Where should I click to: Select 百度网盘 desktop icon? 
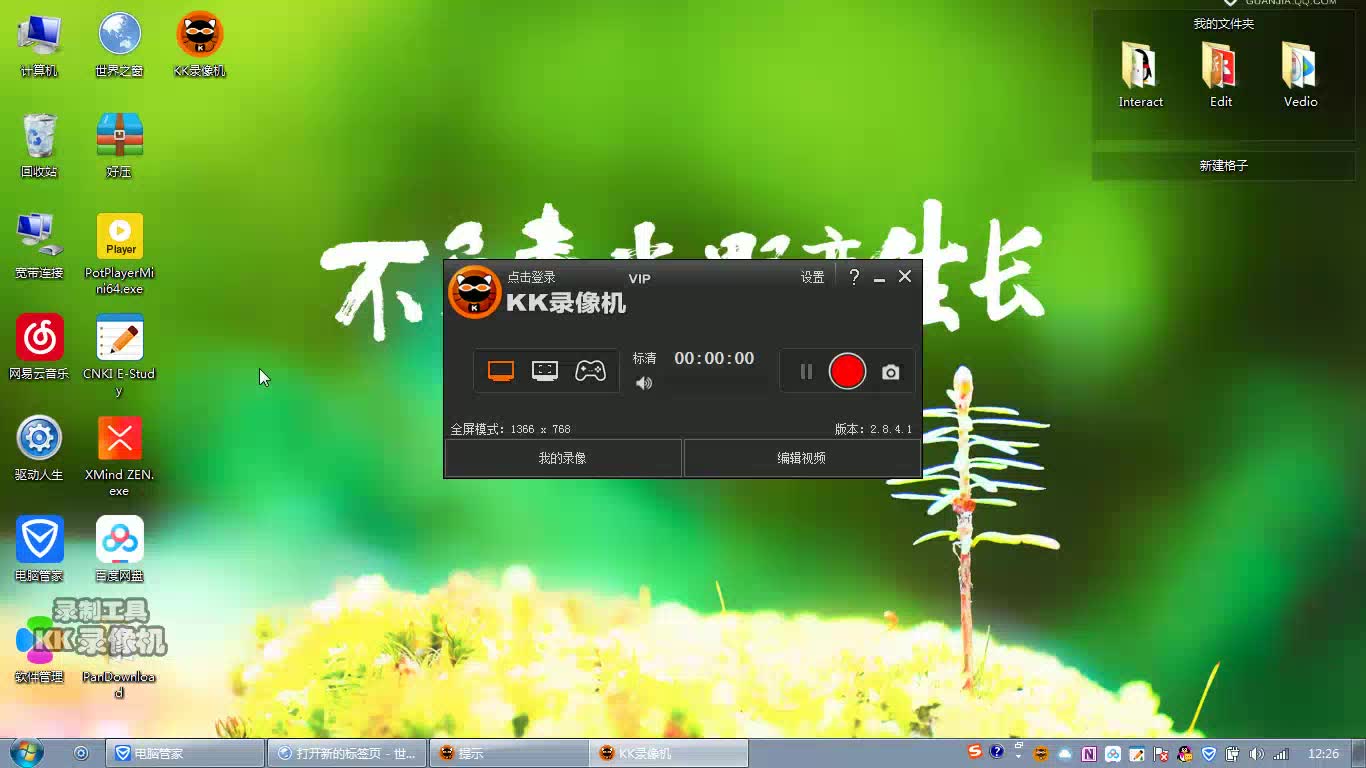120,550
